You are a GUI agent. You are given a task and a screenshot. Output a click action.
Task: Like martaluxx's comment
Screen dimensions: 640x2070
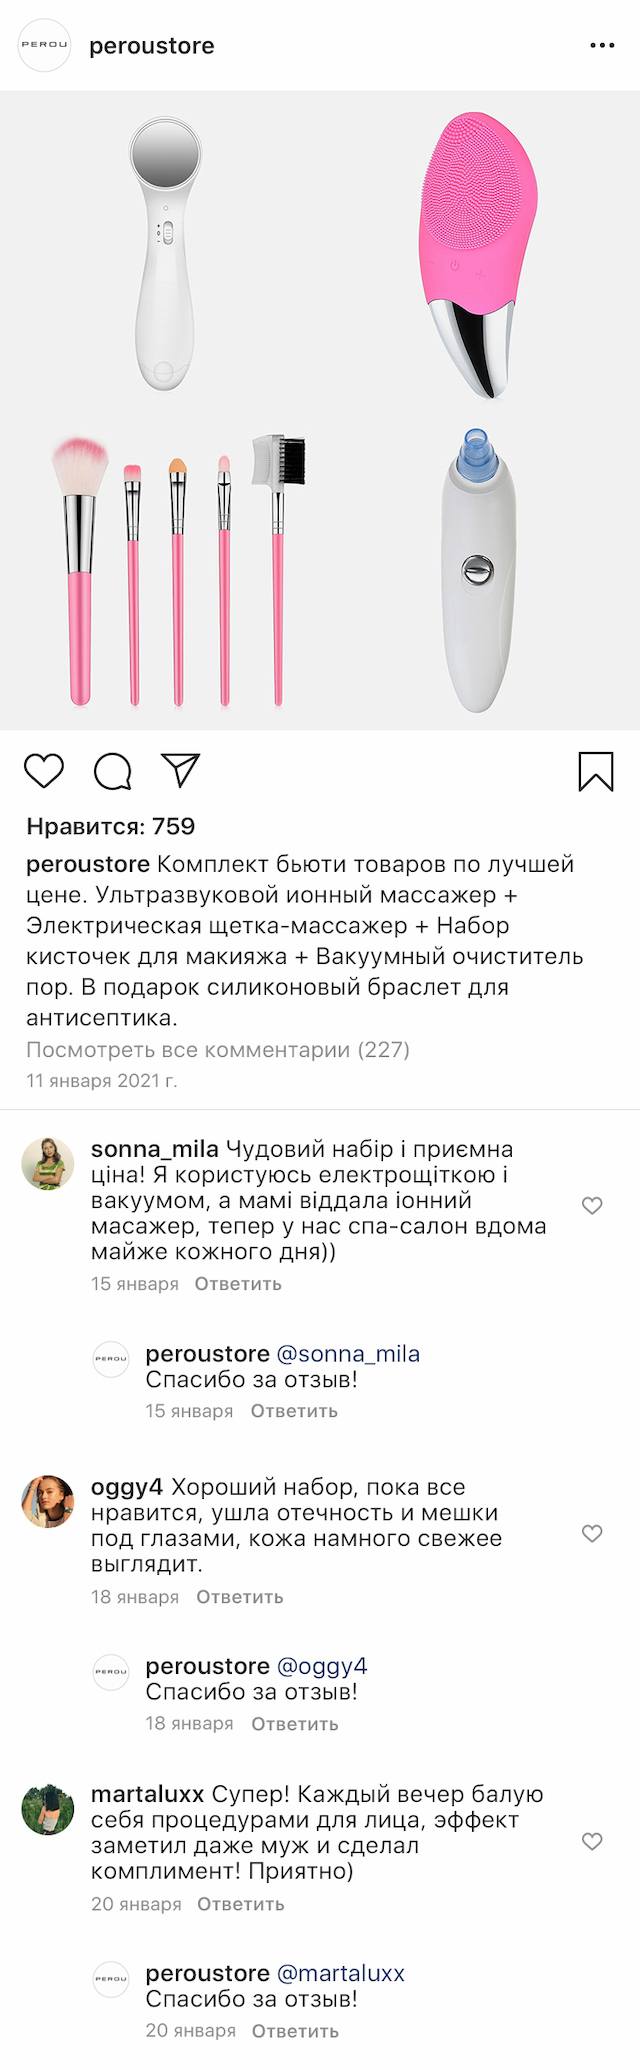click(592, 1841)
